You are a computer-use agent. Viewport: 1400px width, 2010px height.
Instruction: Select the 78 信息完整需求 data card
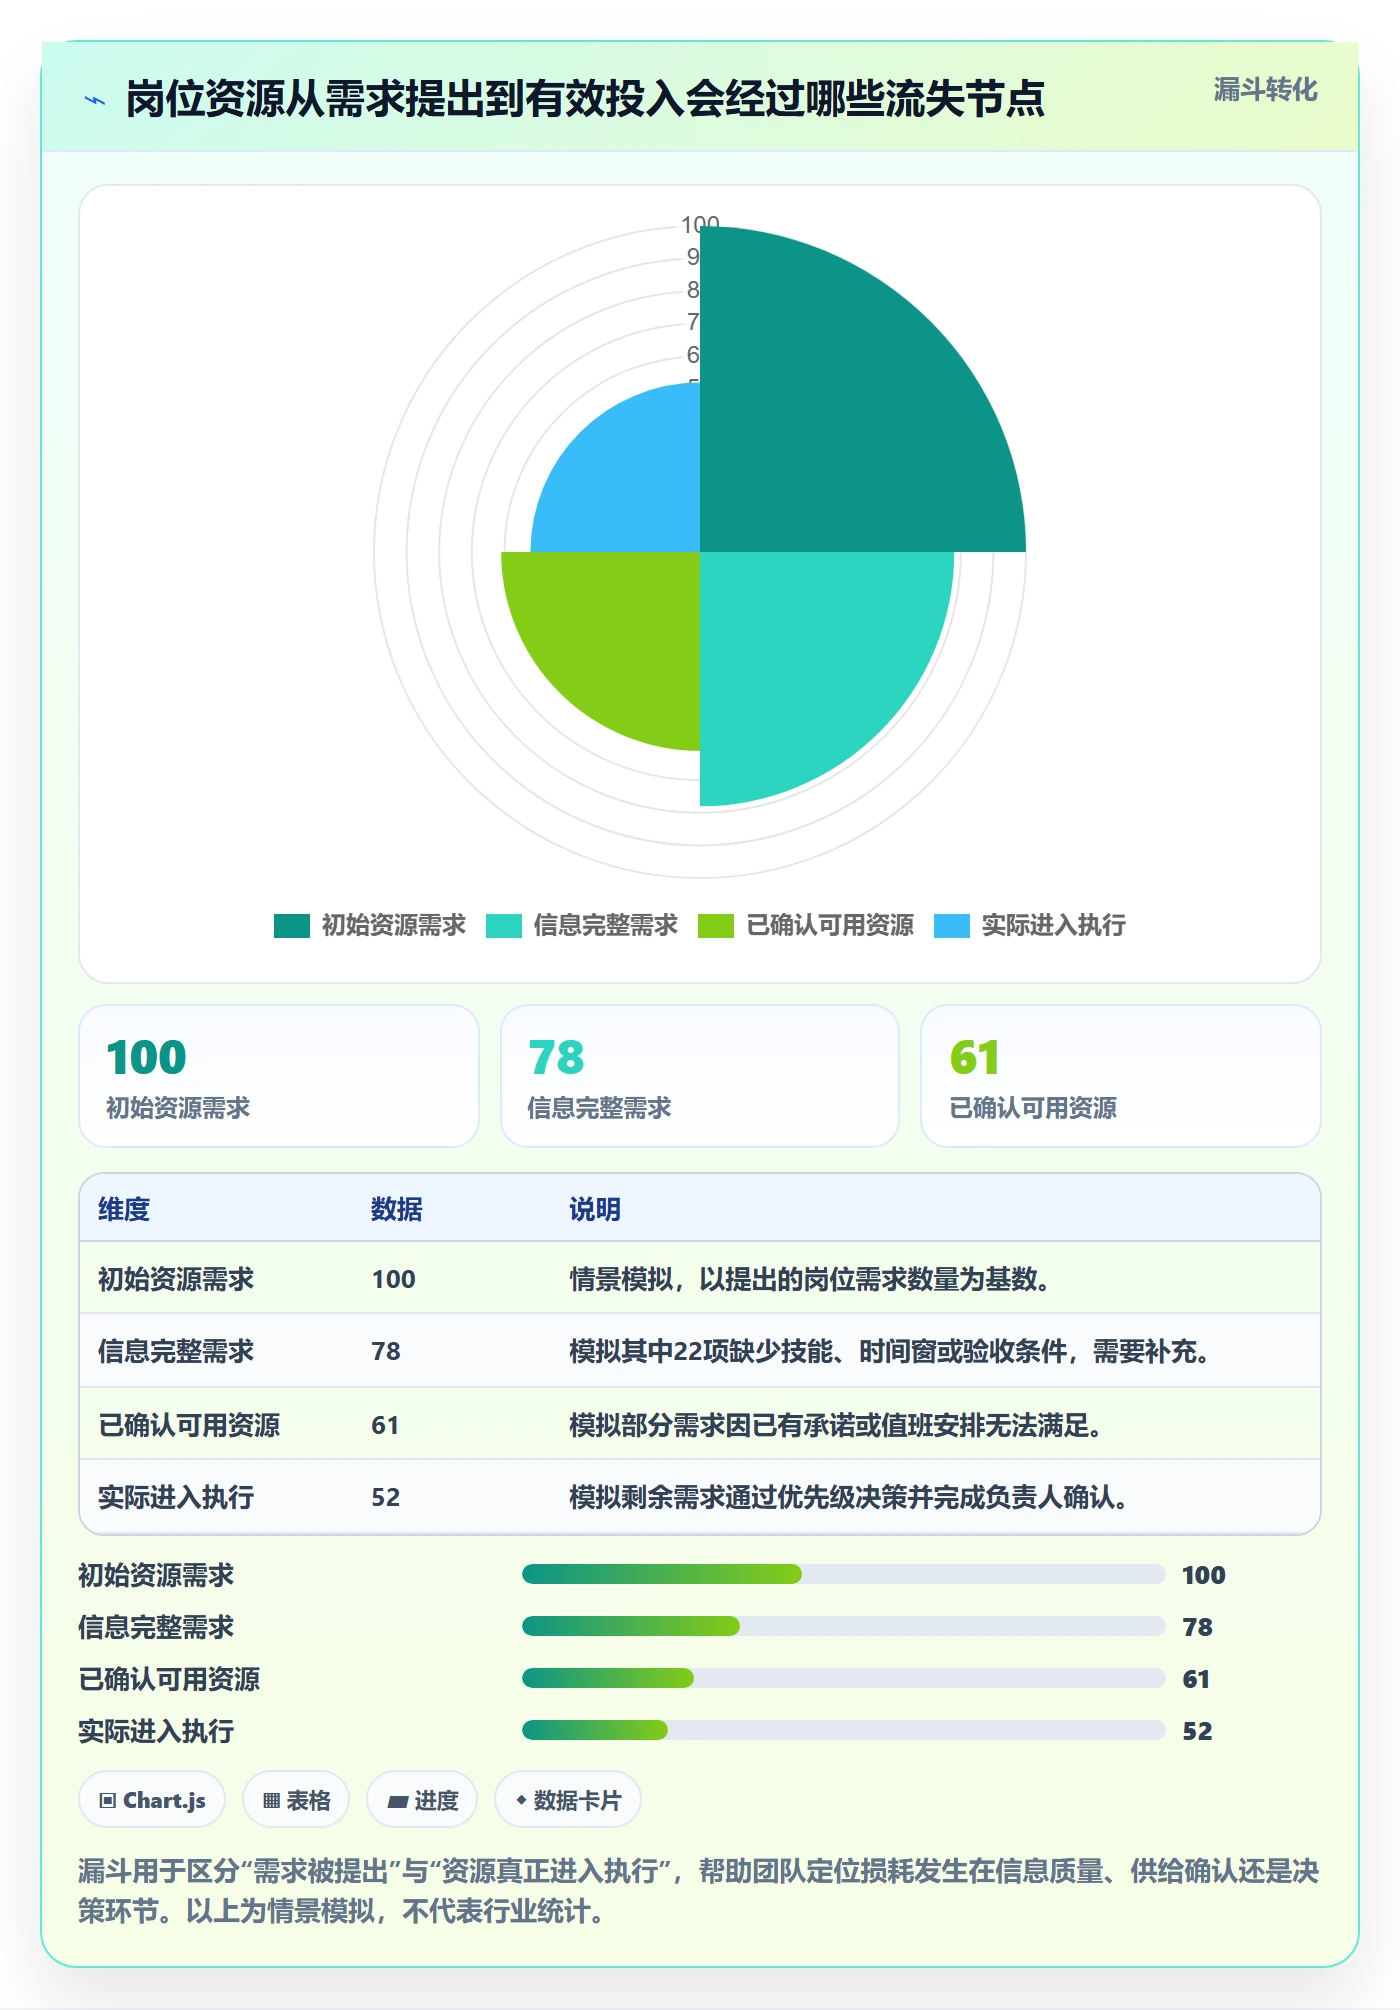pyautogui.click(x=700, y=1076)
